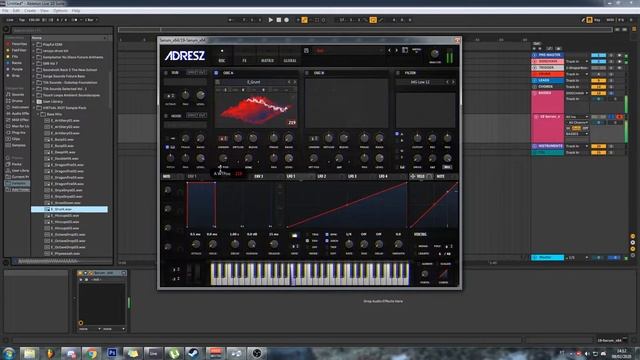640x360 pixels.
Task: Toggle the OSC A enable switch
Action: point(216,73)
